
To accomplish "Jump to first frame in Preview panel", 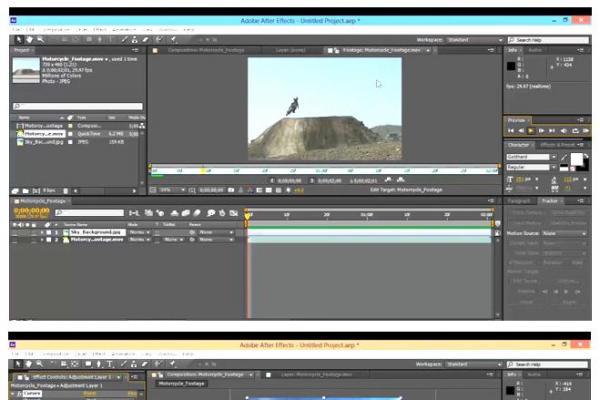I will tap(512, 130).
